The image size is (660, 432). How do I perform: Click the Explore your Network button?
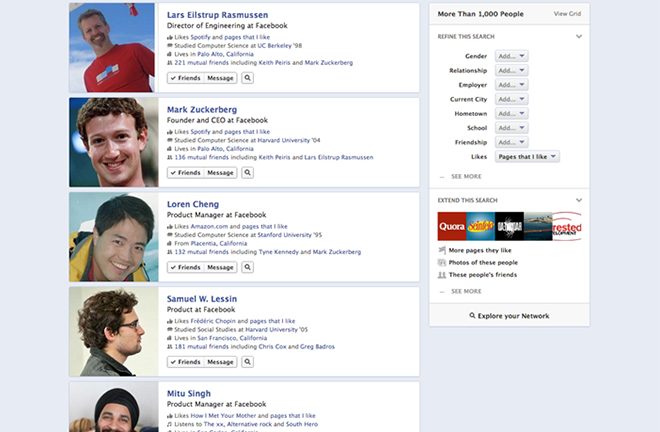(x=509, y=316)
